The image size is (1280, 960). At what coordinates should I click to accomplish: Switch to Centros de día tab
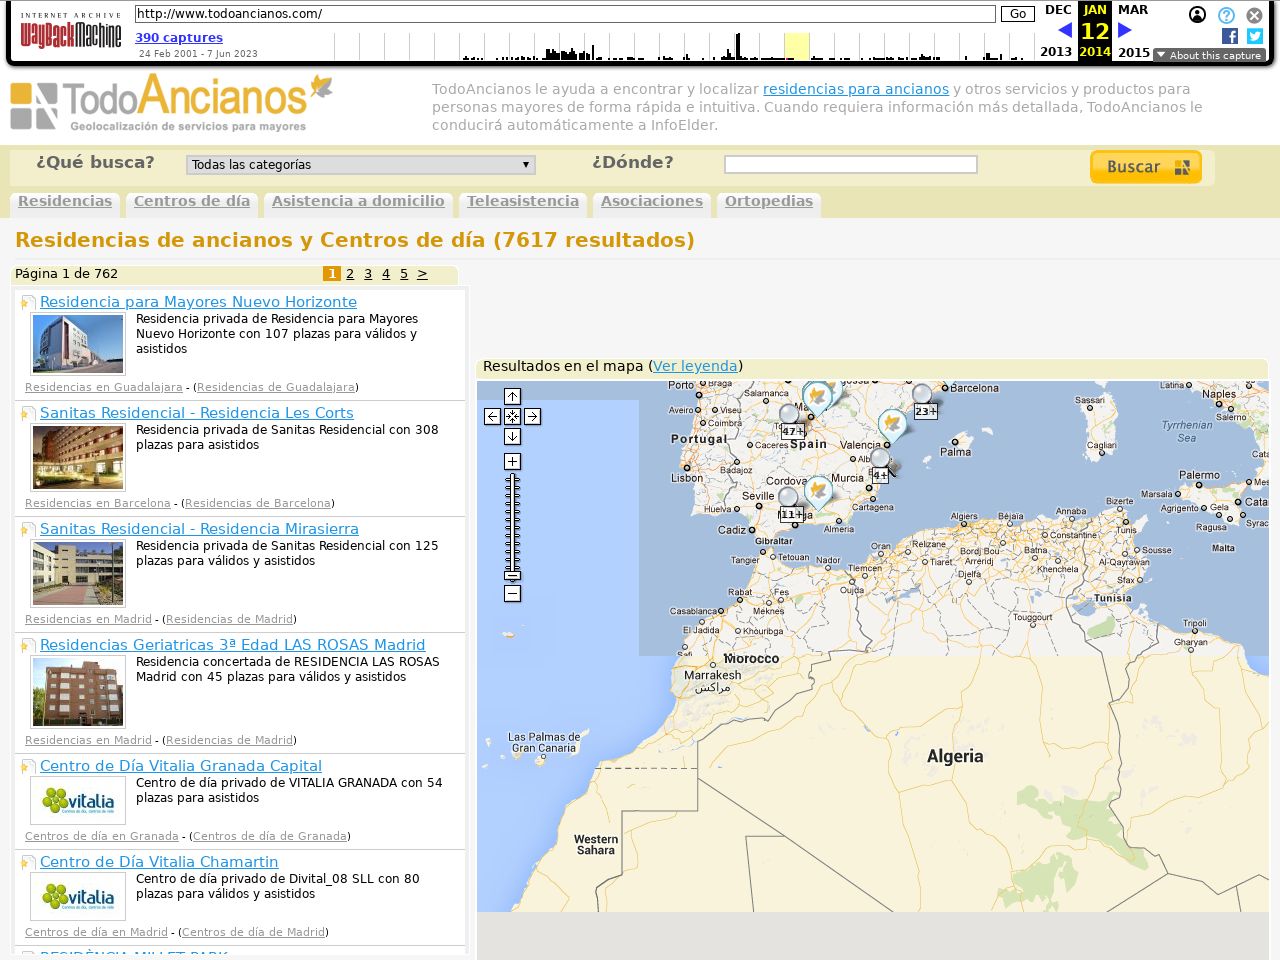coord(192,201)
